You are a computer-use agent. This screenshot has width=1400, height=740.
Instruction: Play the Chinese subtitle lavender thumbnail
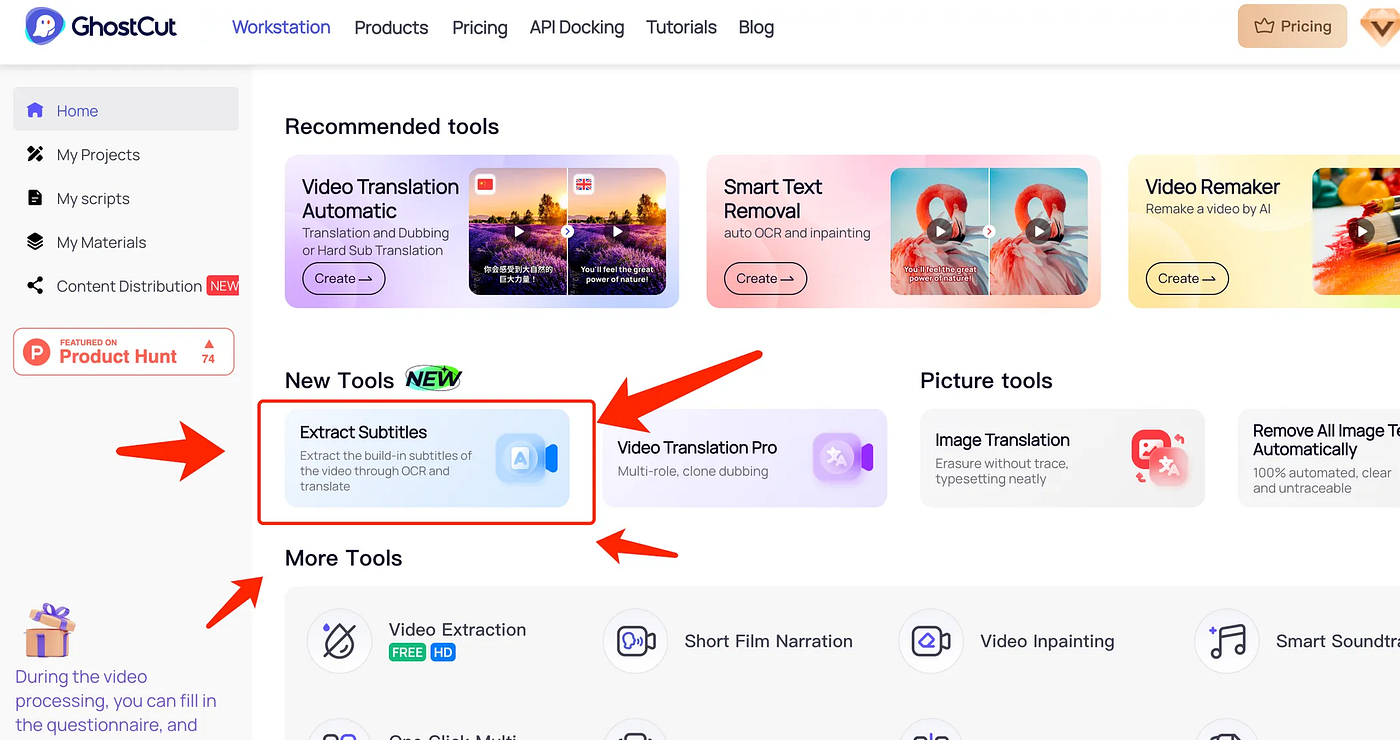tap(517, 231)
